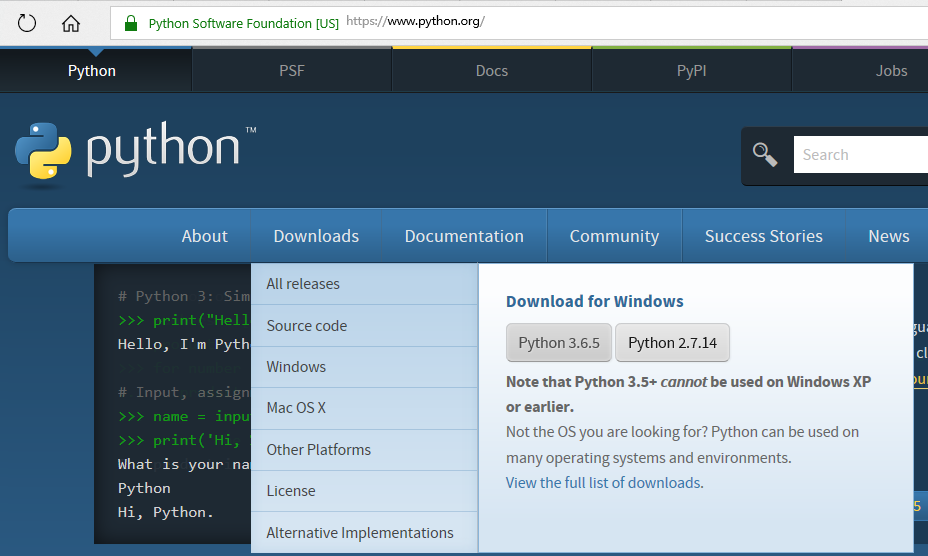This screenshot has height=556, width=928.
Task: Open the About menu
Action: pyautogui.click(x=205, y=236)
